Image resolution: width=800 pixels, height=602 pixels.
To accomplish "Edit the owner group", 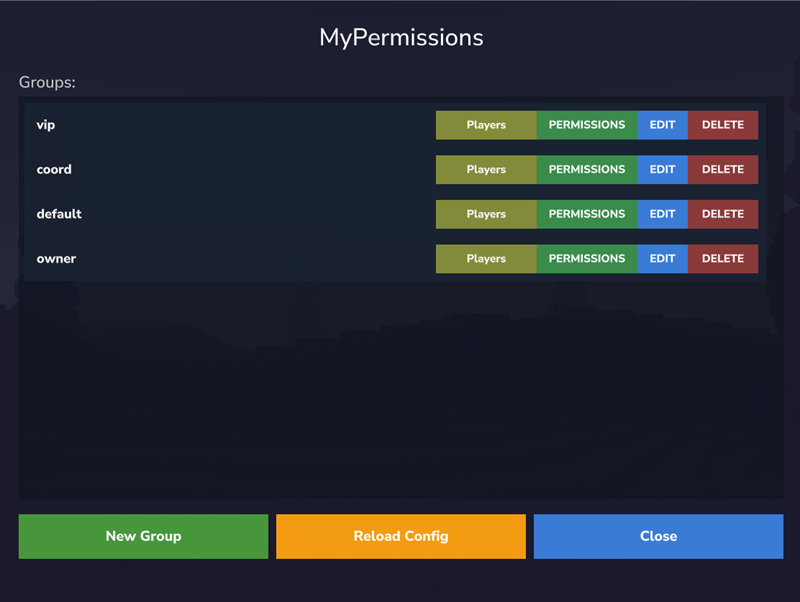I will 662,259.
